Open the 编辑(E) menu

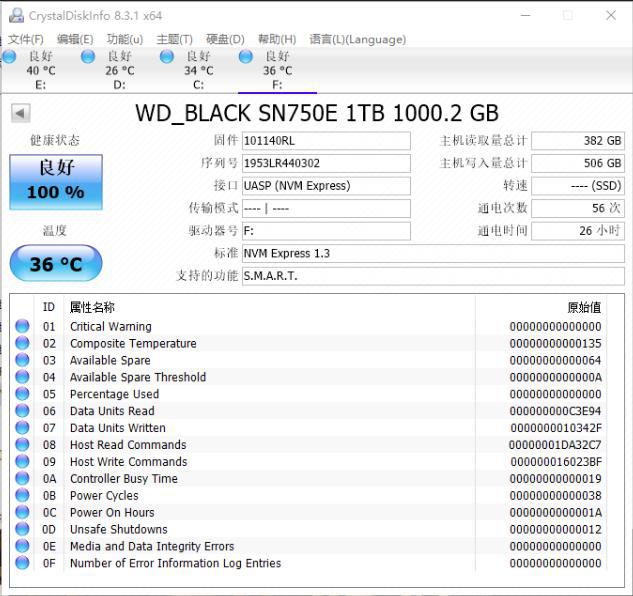tap(75, 39)
